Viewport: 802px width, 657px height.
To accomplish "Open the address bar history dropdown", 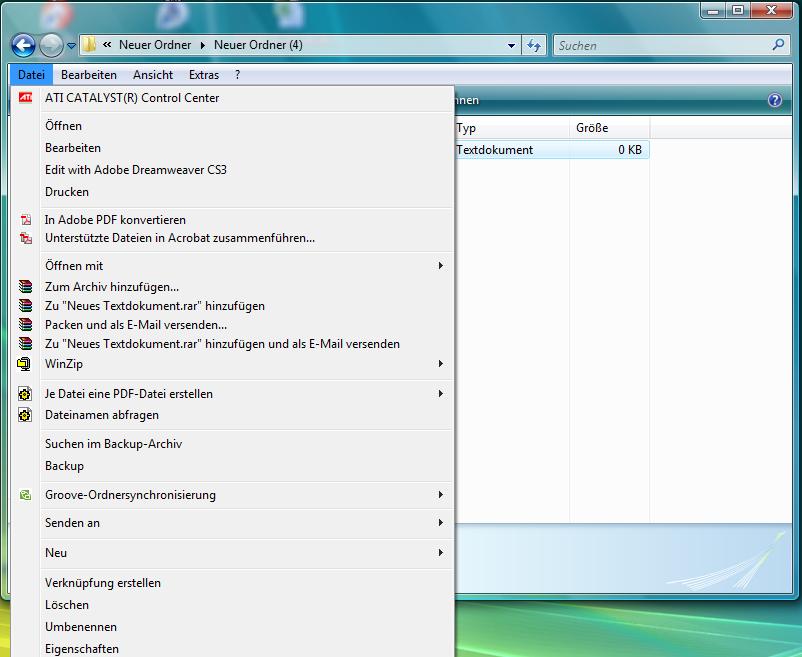I will pyautogui.click(x=511, y=45).
